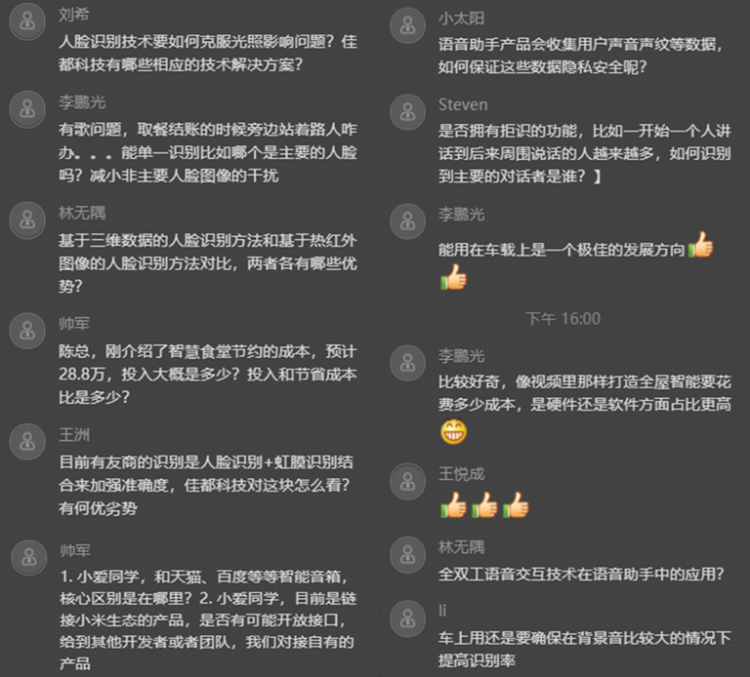Click the username 李鹏光 above 有歌问题

point(82,102)
